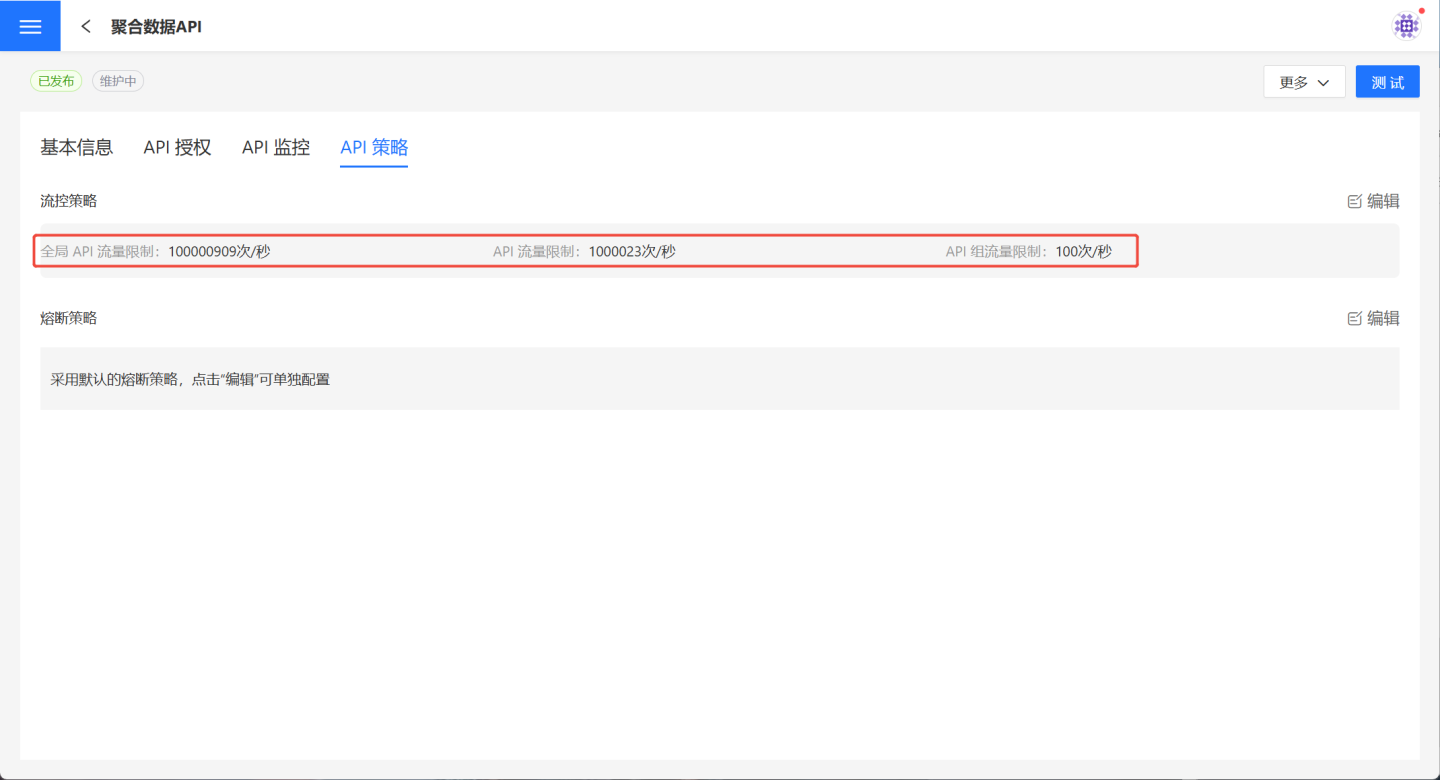The height and width of the screenshot is (780, 1440).
Task: Click the 维护中 status tag
Action: (x=118, y=81)
